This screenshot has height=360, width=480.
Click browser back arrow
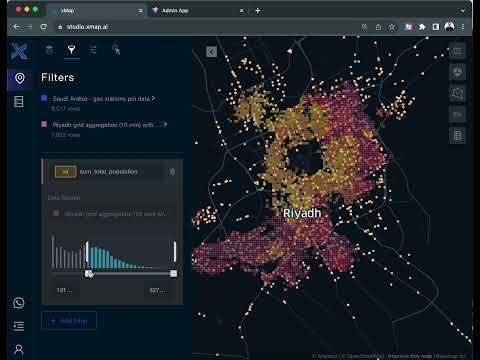click(x=16, y=27)
